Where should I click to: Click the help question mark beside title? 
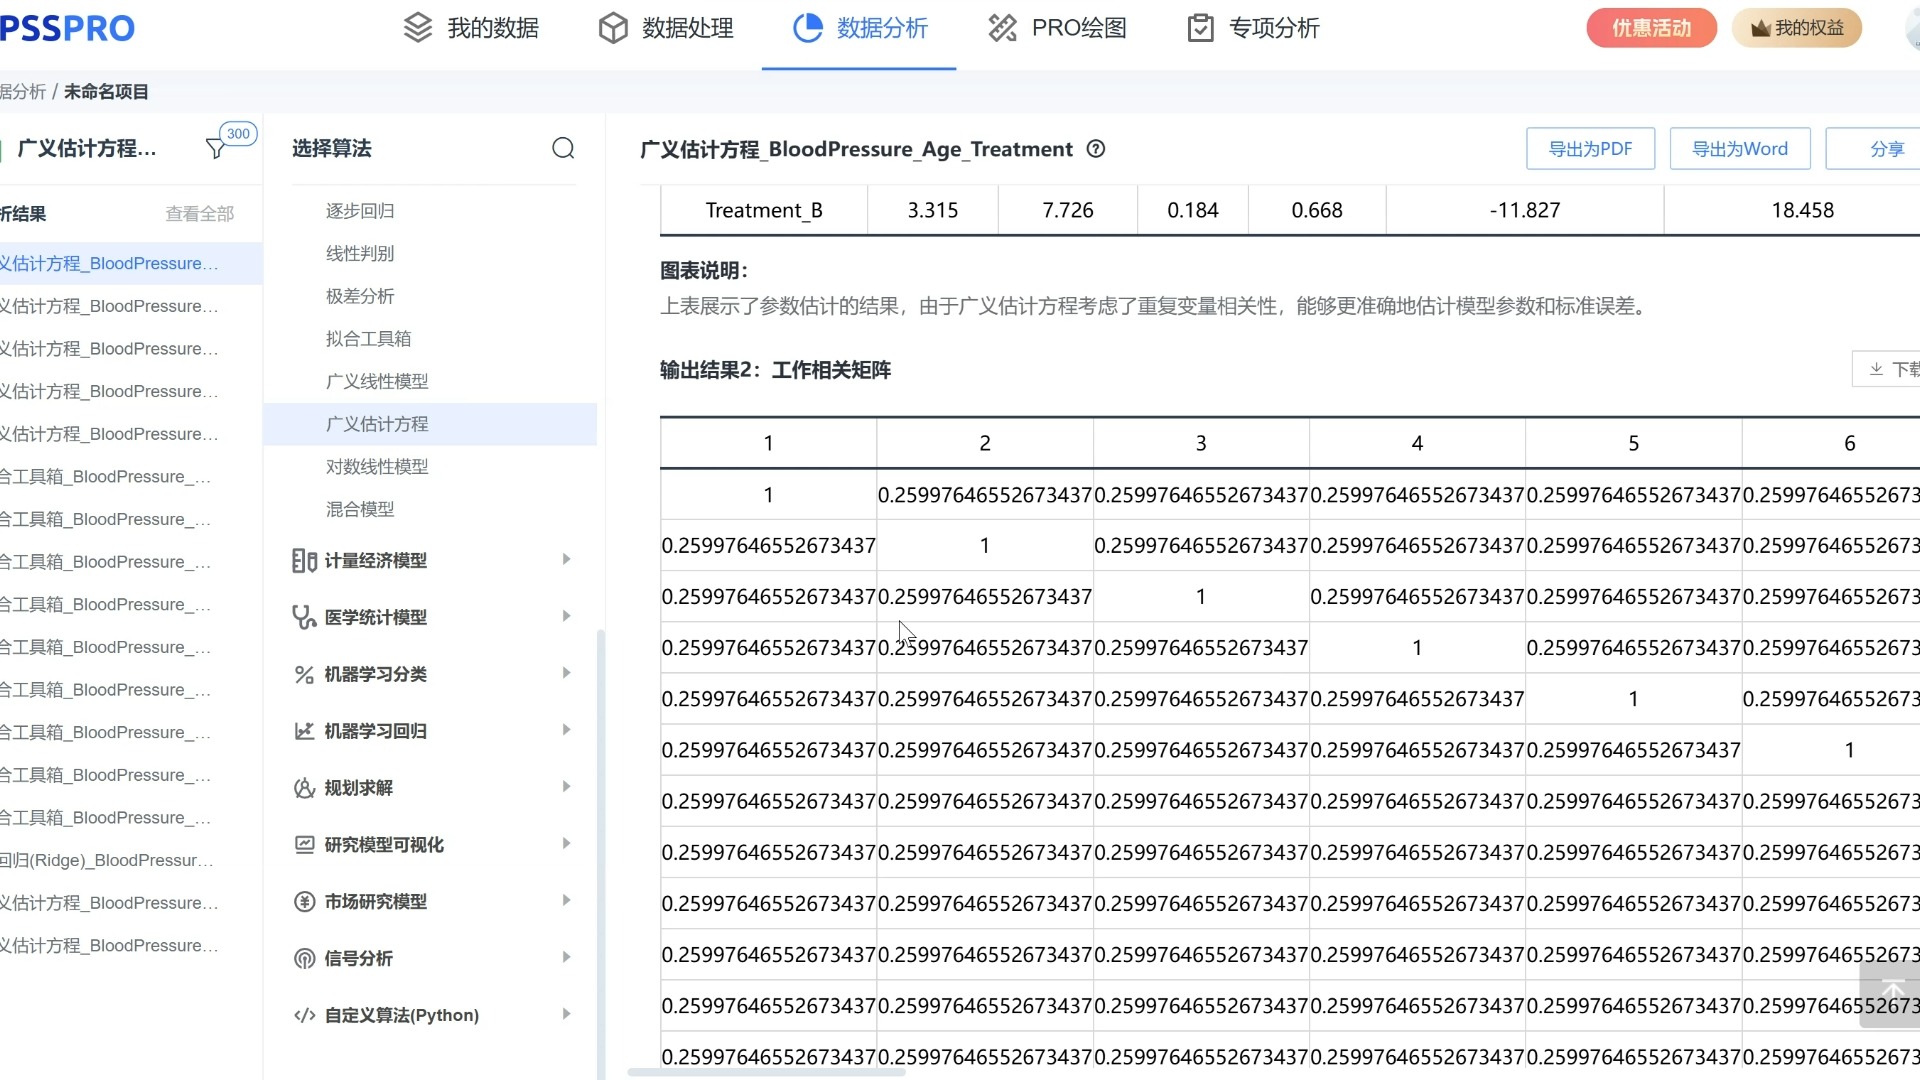[x=1096, y=149]
